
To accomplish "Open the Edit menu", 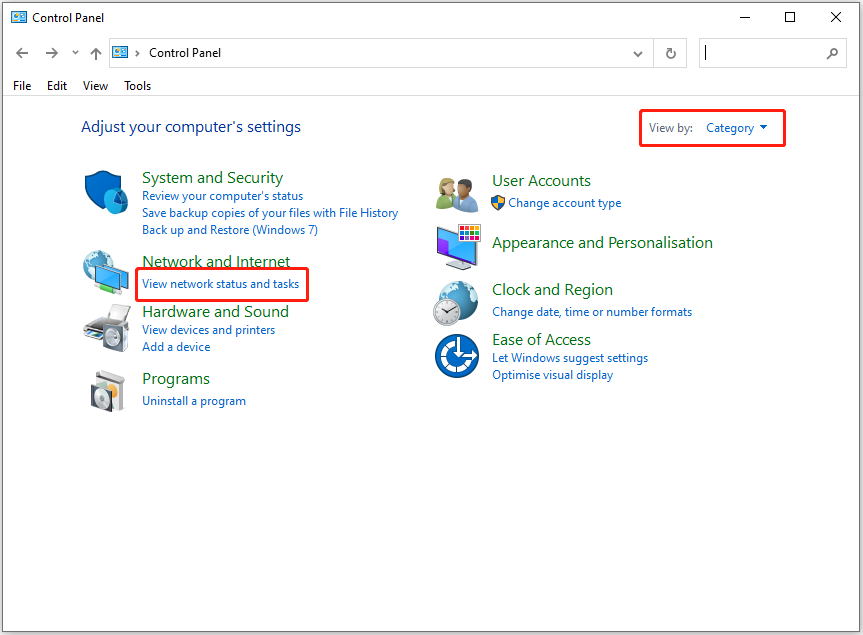I will point(57,86).
